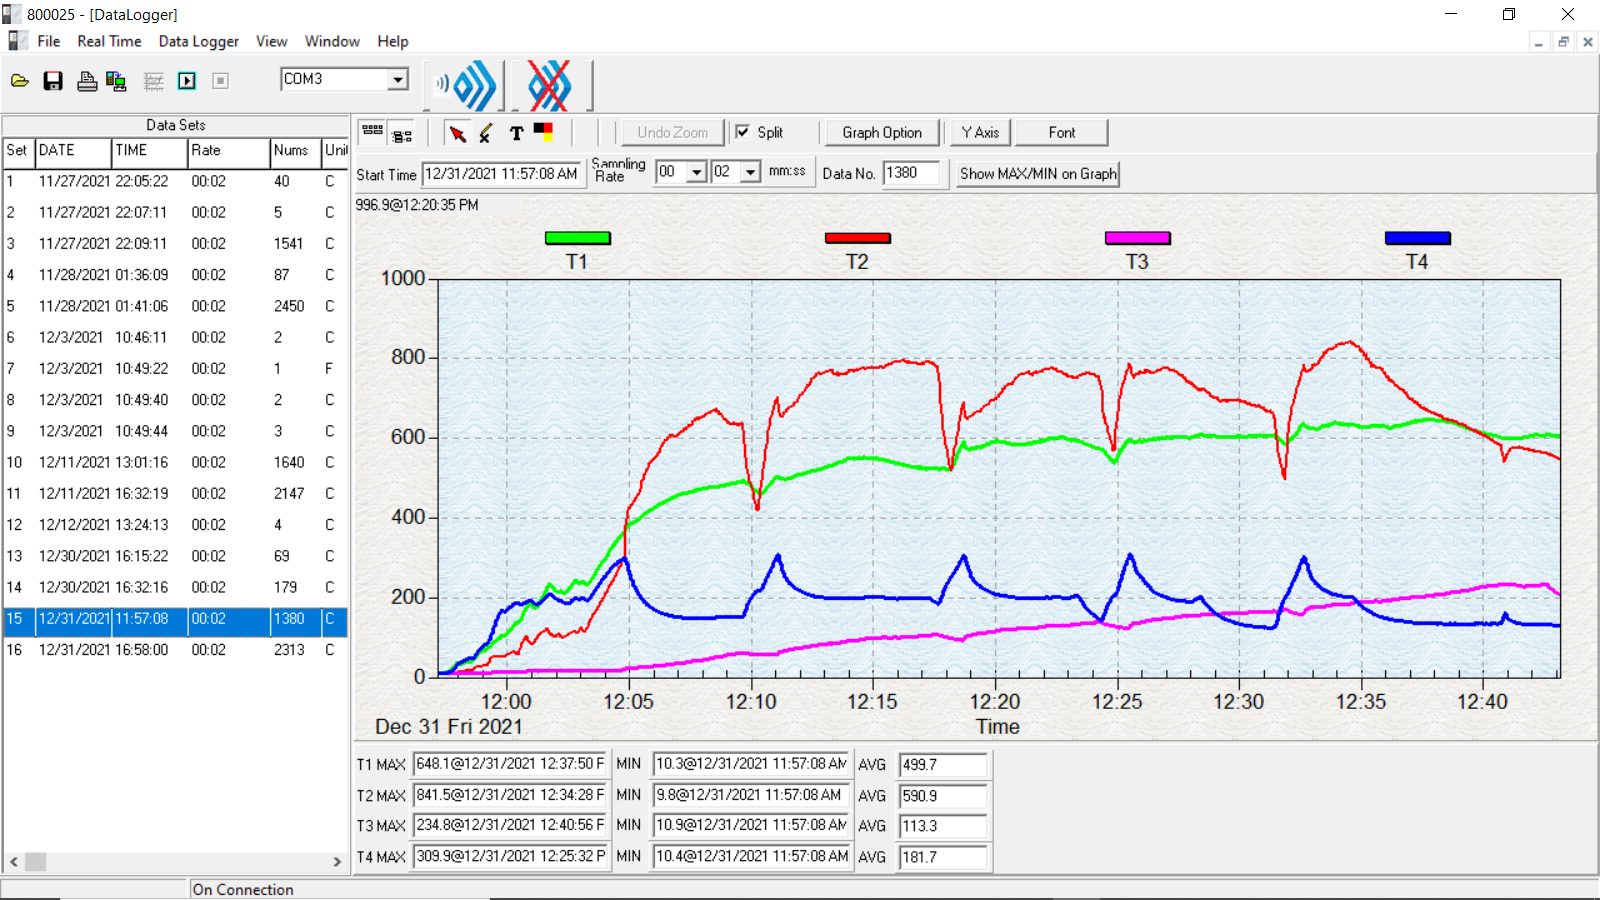The image size is (1600, 900).
Task: Select the text T annotation tool
Action: pos(516,133)
